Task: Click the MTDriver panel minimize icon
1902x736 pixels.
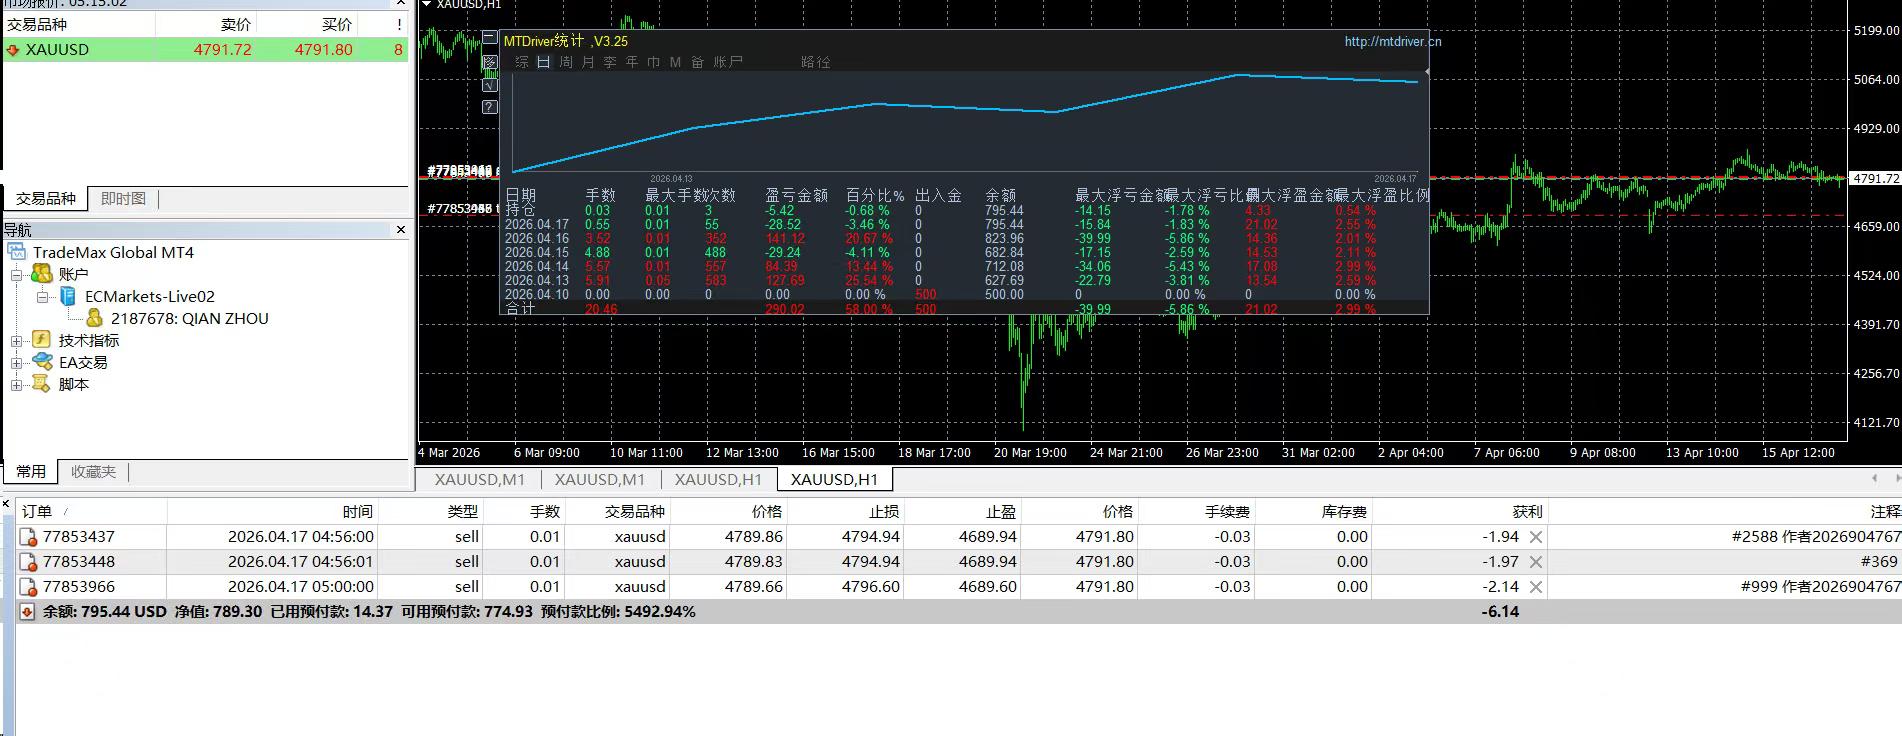Action: coord(489,39)
